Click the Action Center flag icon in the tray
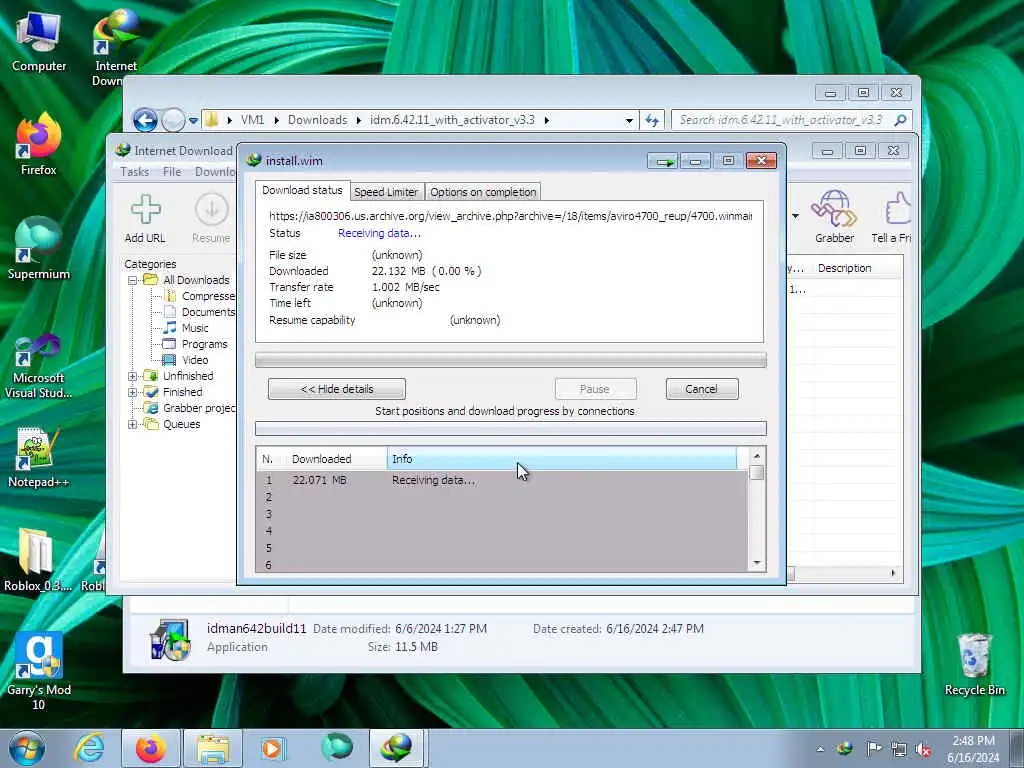Viewport: 1024px width, 768px height. pos(873,749)
